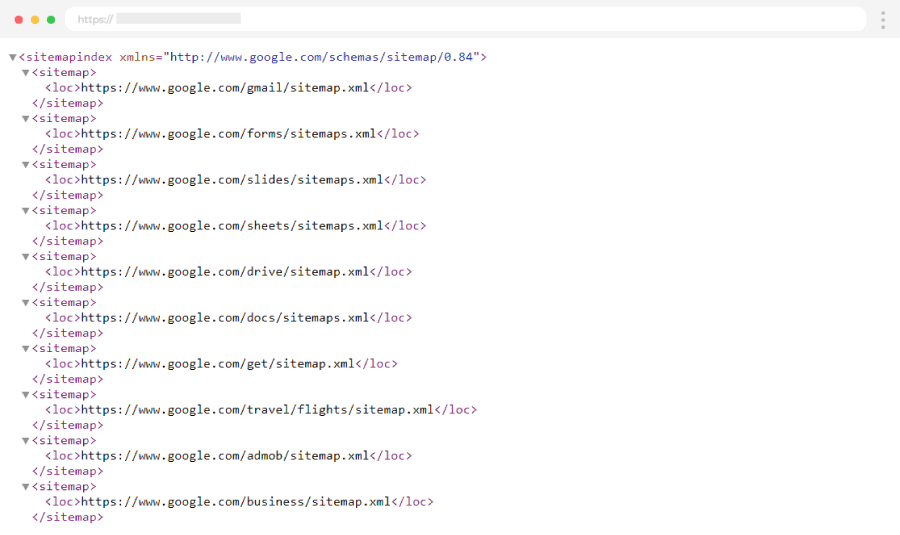The height and width of the screenshot is (535, 900).
Task: Click the travel/flights sitemap.xml URL text
Action: click(257, 410)
